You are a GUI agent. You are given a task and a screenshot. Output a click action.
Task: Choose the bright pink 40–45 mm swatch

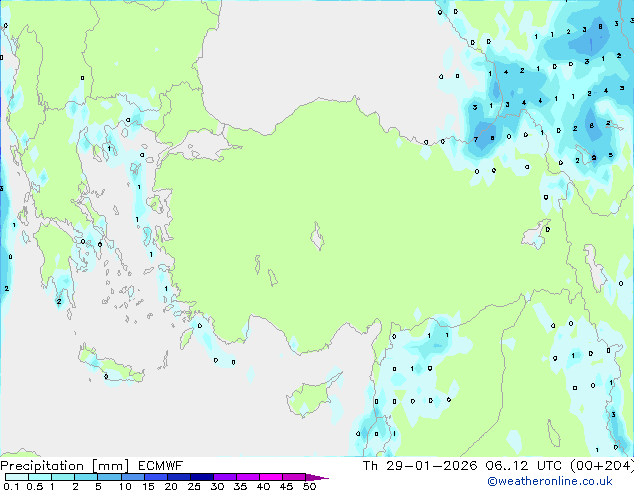point(271,477)
